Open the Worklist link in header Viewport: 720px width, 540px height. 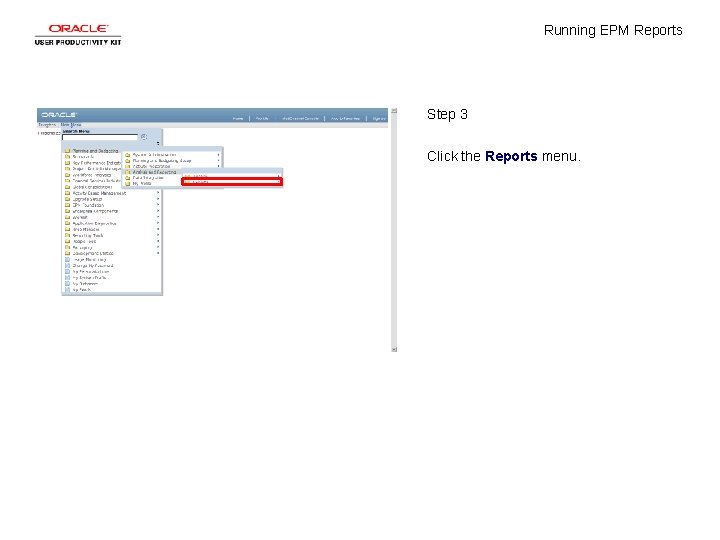[262, 118]
